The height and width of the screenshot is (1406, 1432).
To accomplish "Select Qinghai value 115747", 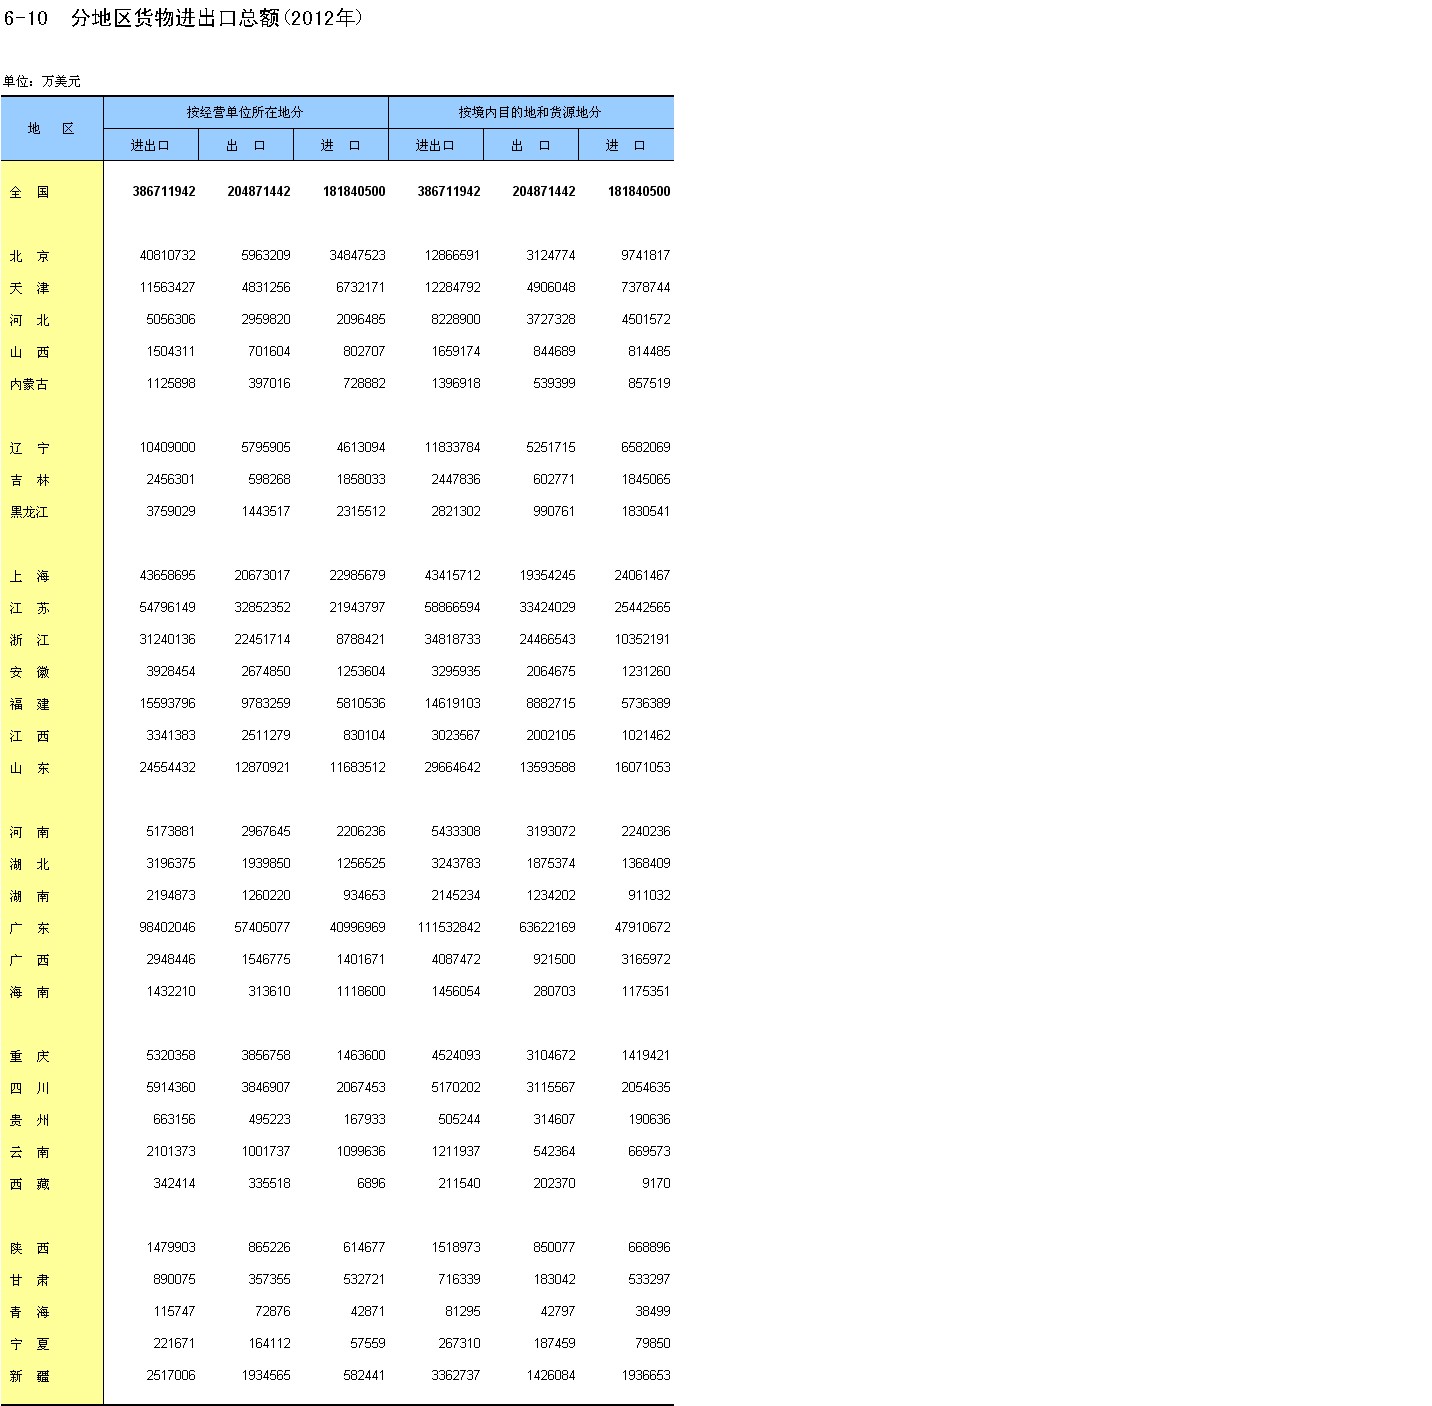I will (175, 1311).
